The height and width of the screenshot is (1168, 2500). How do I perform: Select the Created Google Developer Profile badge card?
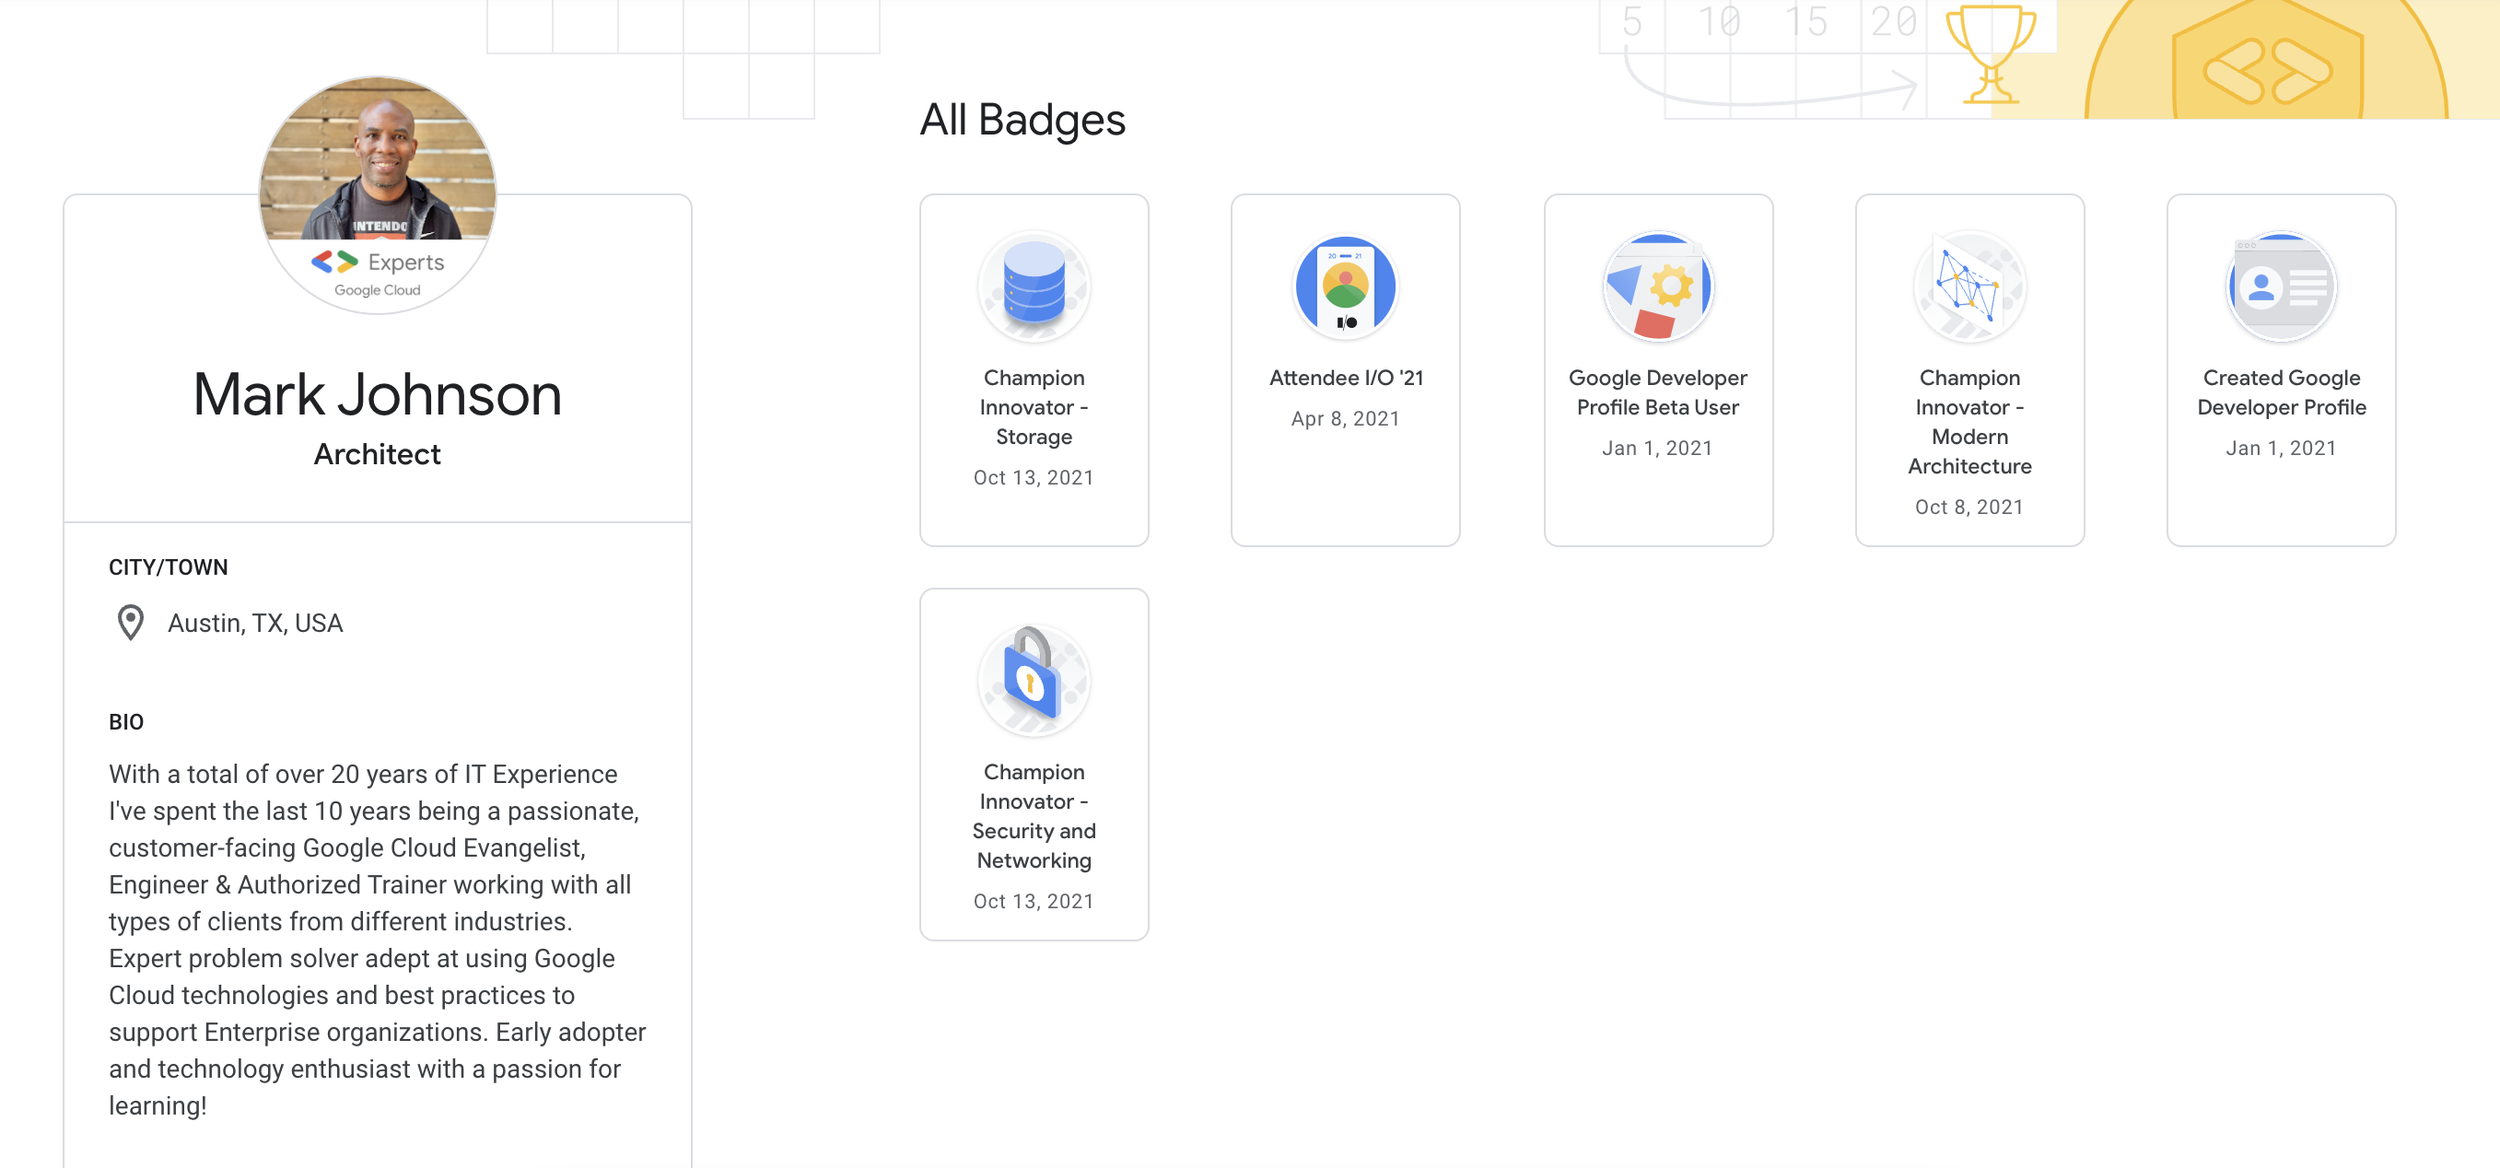(2281, 370)
